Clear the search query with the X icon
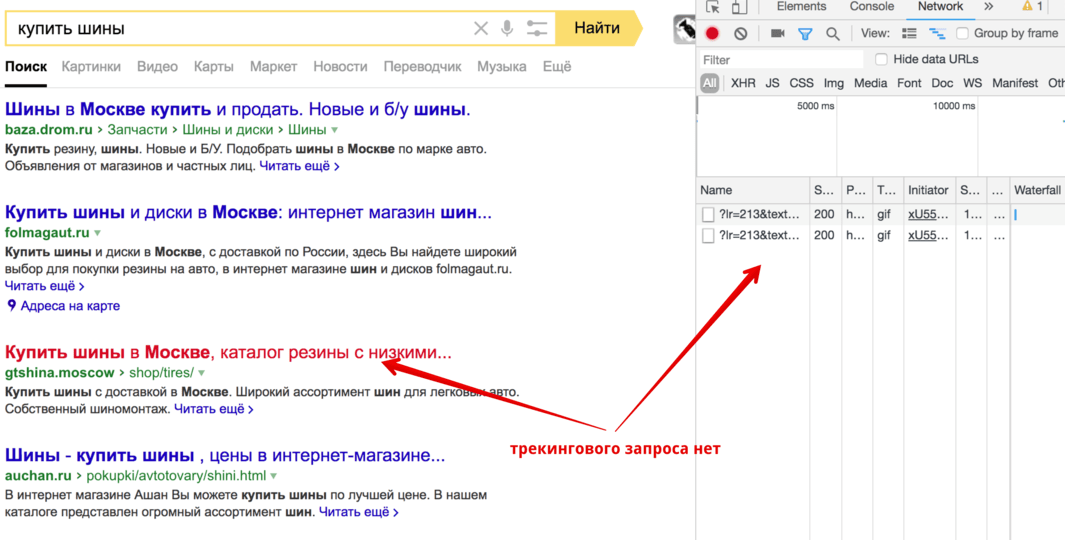Image resolution: width=1065 pixels, height=540 pixels. 481,29
